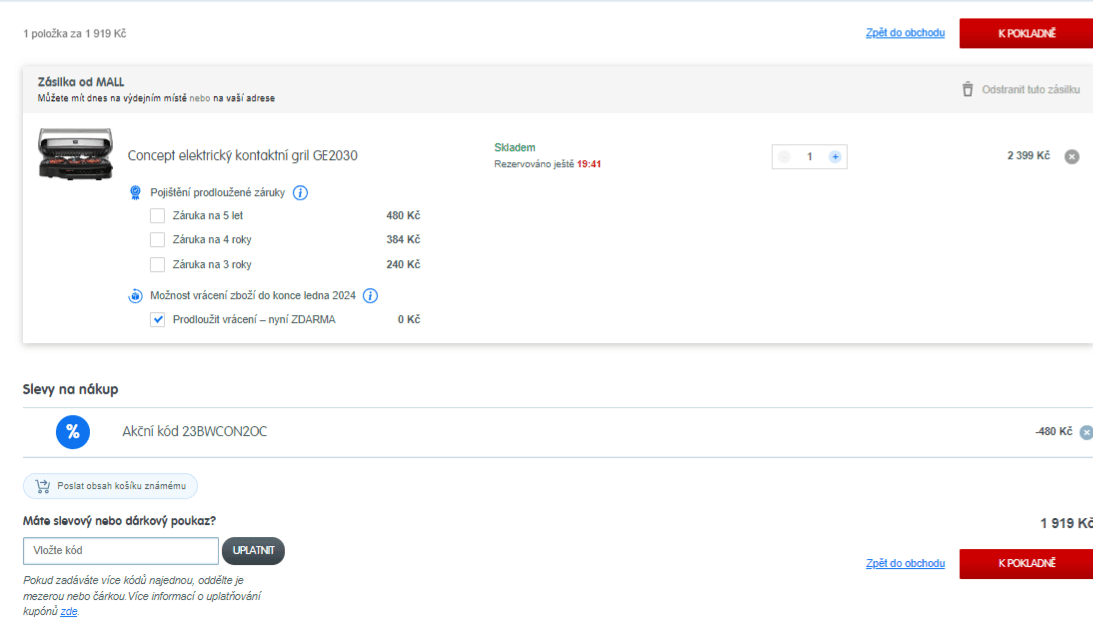Click the 384 Kč four-year warranty price
Screen dimensions: 1093x621
(403, 239)
